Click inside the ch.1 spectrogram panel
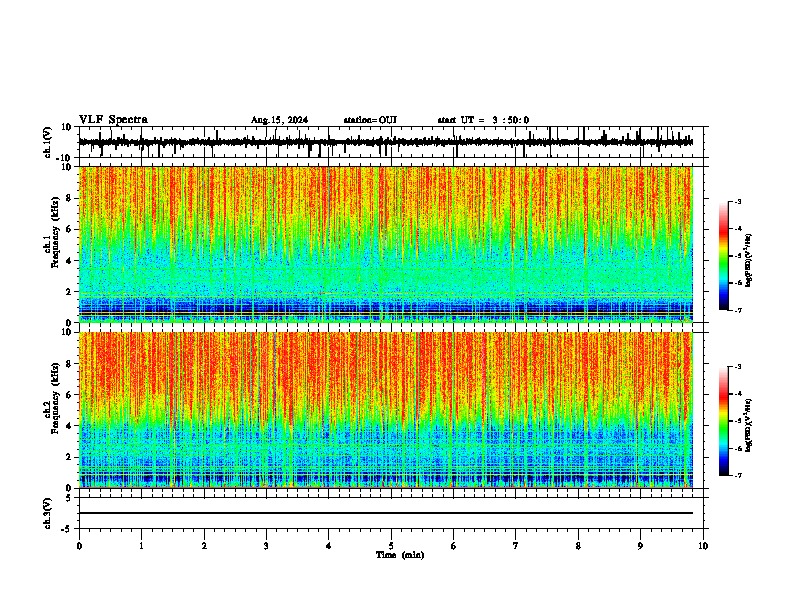Image resolution: width=792 pixels, height=612 pixels. coord(385,244)
